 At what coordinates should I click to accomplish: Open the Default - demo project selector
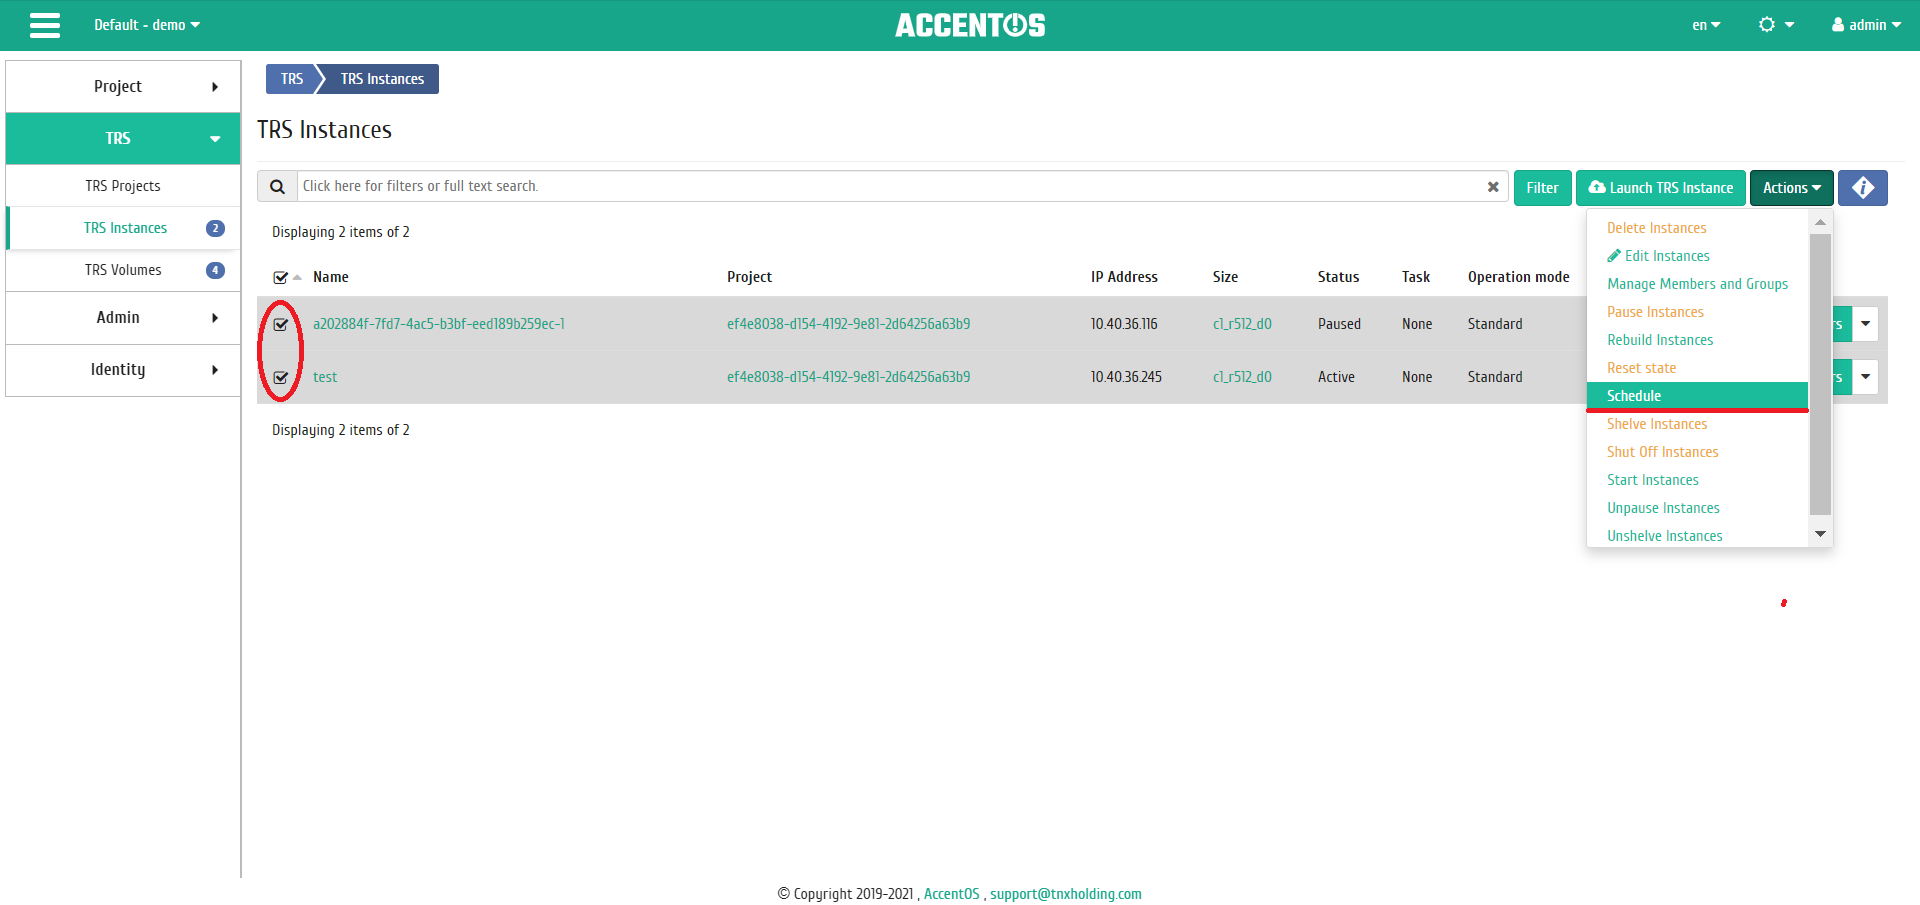[147, 25]
